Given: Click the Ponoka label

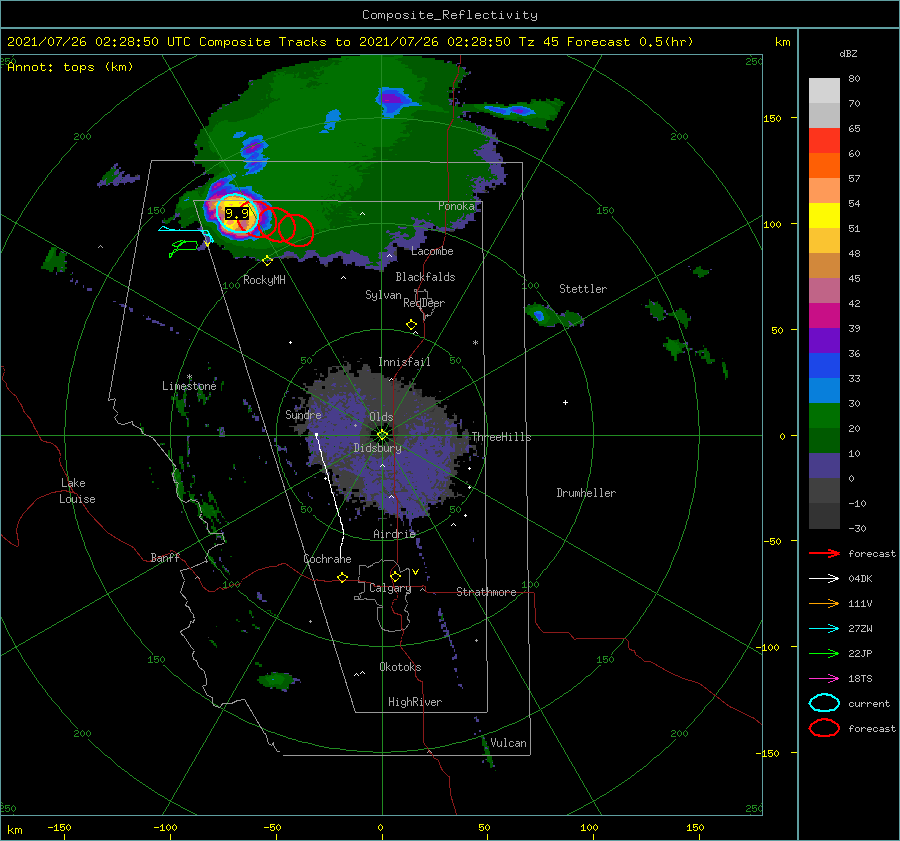Looking at the screenshot, I should [x=456, y=206].
